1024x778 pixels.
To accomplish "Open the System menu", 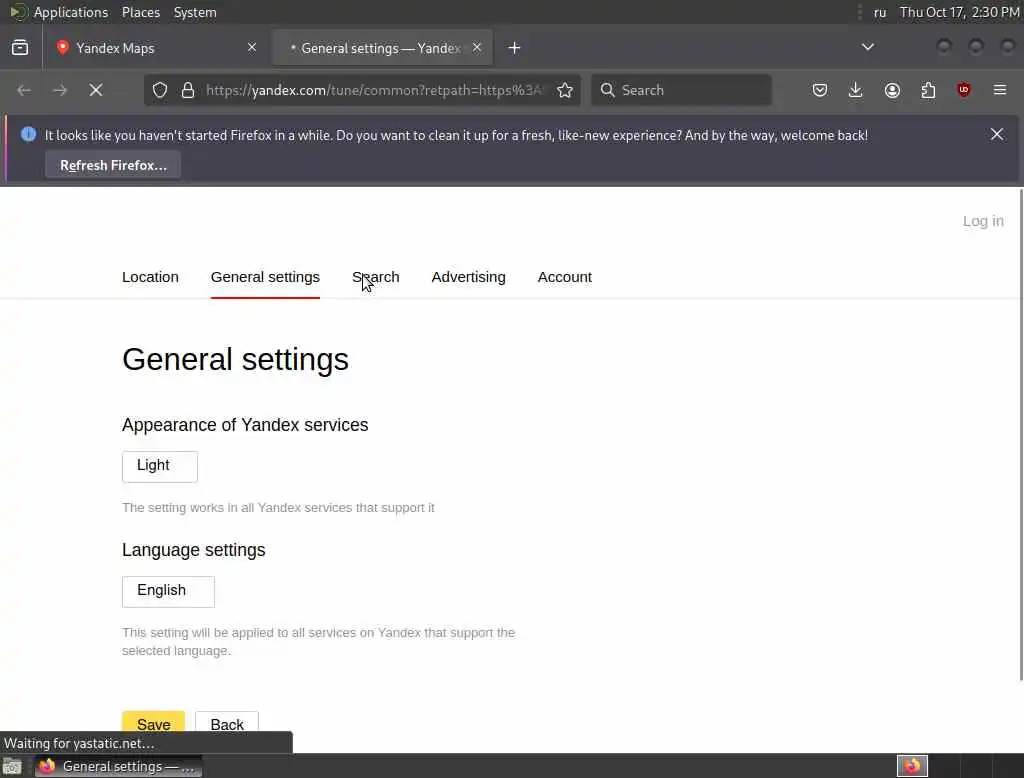I will click(x=195, y=12).
